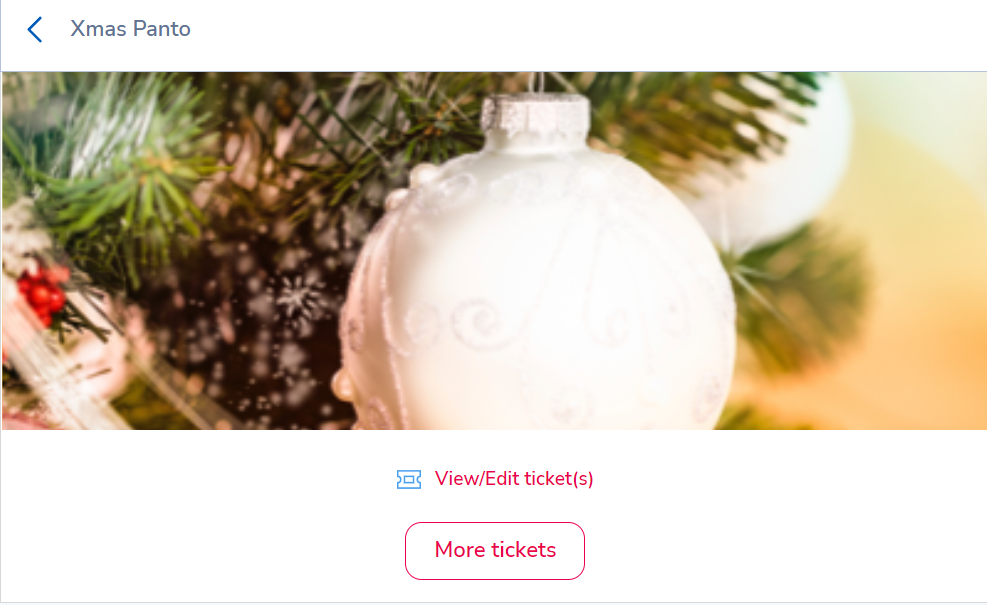This screenshot has width=987, height=605.
Task: Return to the previous screen with the back arrow
Action: tap(35, 29)
